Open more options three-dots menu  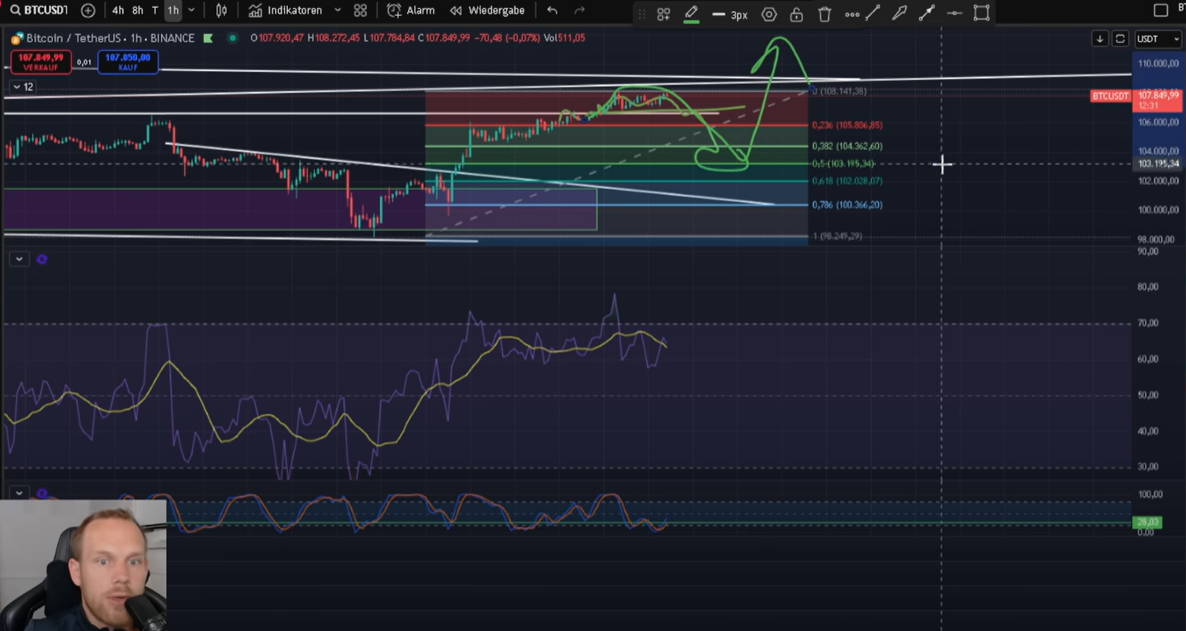tap(852, 14)
